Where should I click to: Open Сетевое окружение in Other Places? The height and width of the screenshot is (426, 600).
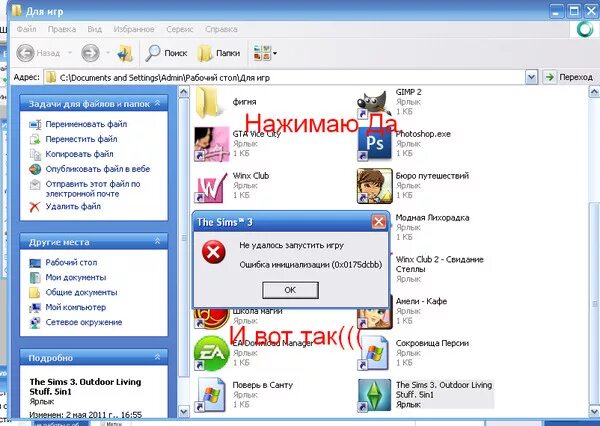(84, 322)
